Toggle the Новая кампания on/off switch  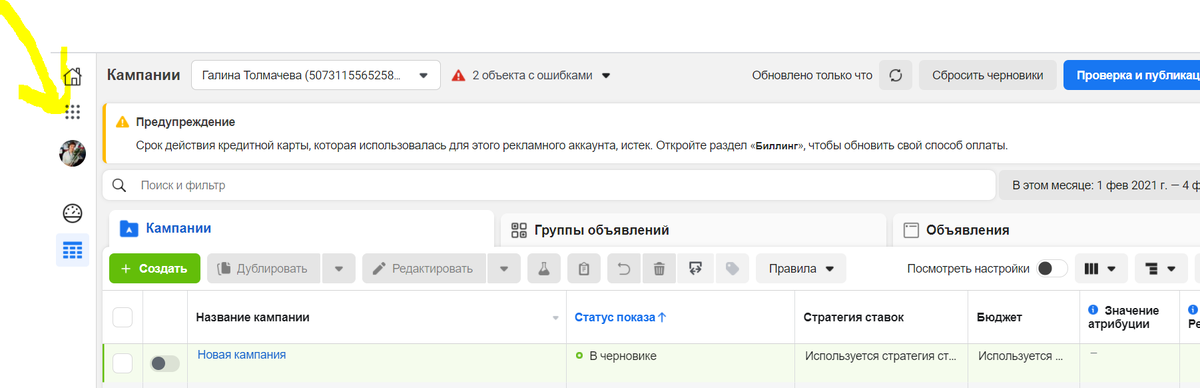pos(165,364)
